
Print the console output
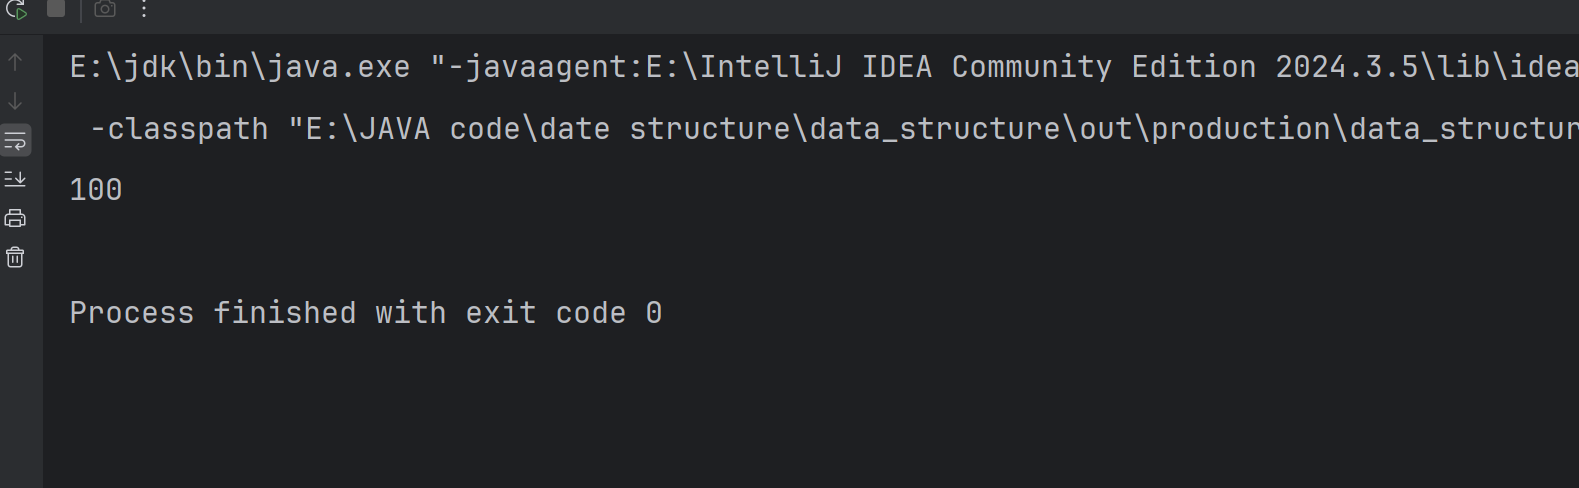[x=16, y=218]
